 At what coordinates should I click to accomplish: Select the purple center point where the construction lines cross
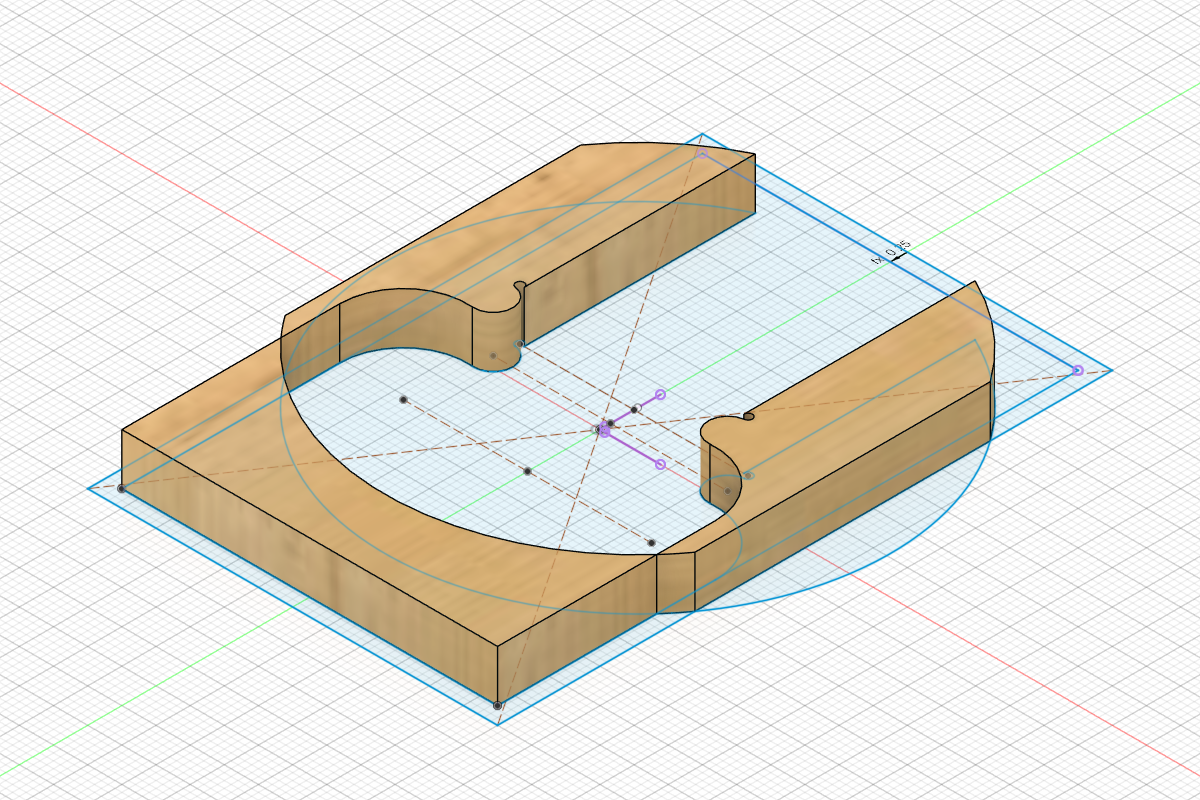point(604,431)
